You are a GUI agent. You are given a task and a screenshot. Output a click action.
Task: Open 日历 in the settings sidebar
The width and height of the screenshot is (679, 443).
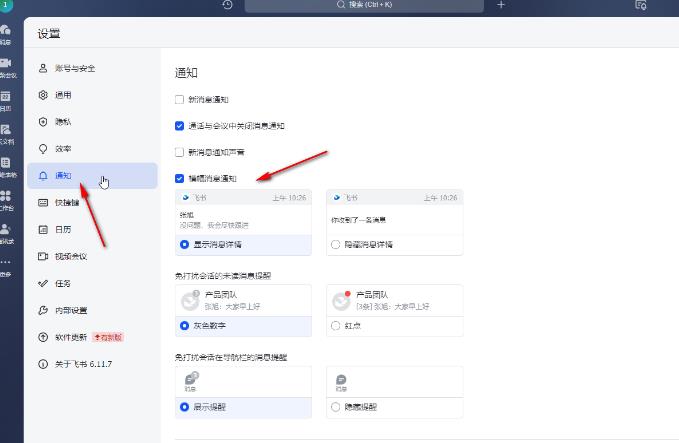click(x=92, y=230)
